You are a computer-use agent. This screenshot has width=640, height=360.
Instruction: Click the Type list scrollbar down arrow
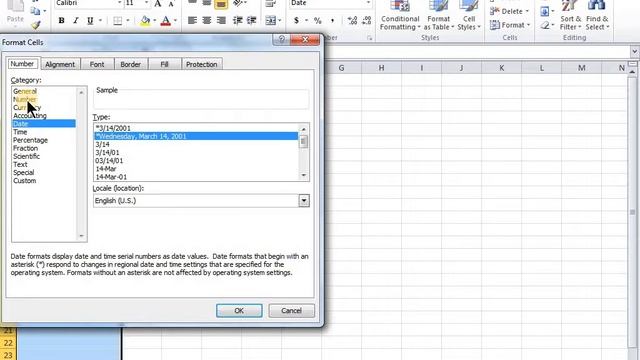pyautogui.click(x=304, y=176)
